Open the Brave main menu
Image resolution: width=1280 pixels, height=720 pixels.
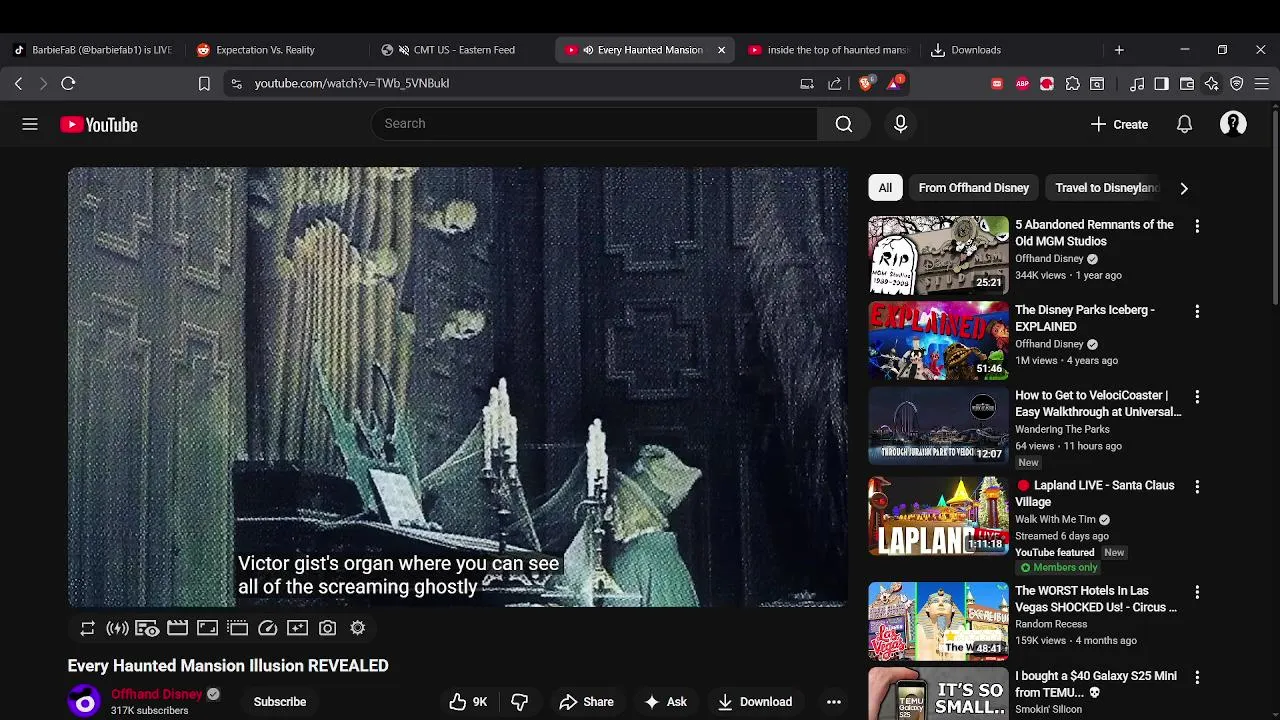pos(1262,84)
